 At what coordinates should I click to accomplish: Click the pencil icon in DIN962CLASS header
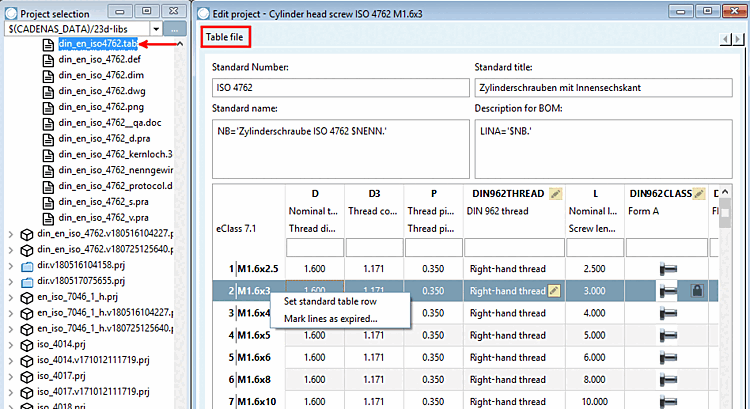[x=699, y=194]
